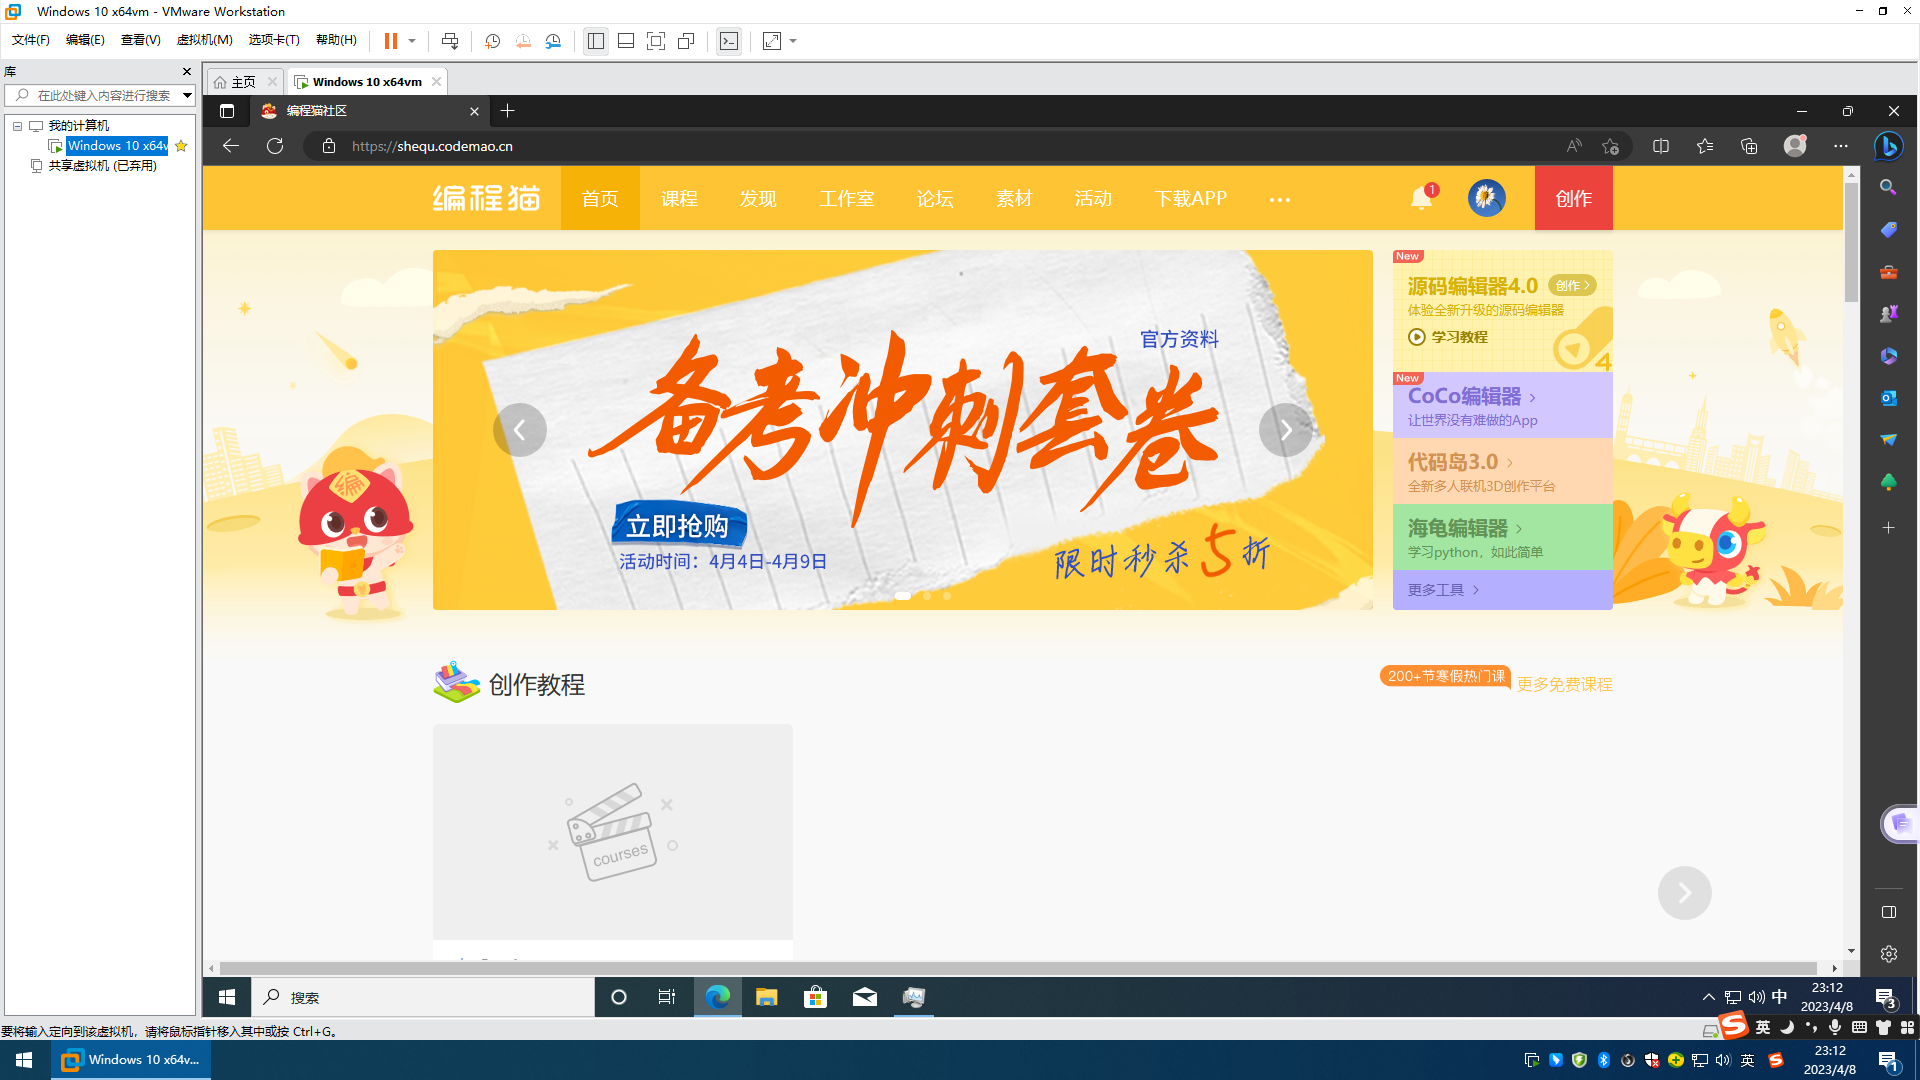
Task: Toggle VMware library panel visibility icon
Action: [596, 41]
